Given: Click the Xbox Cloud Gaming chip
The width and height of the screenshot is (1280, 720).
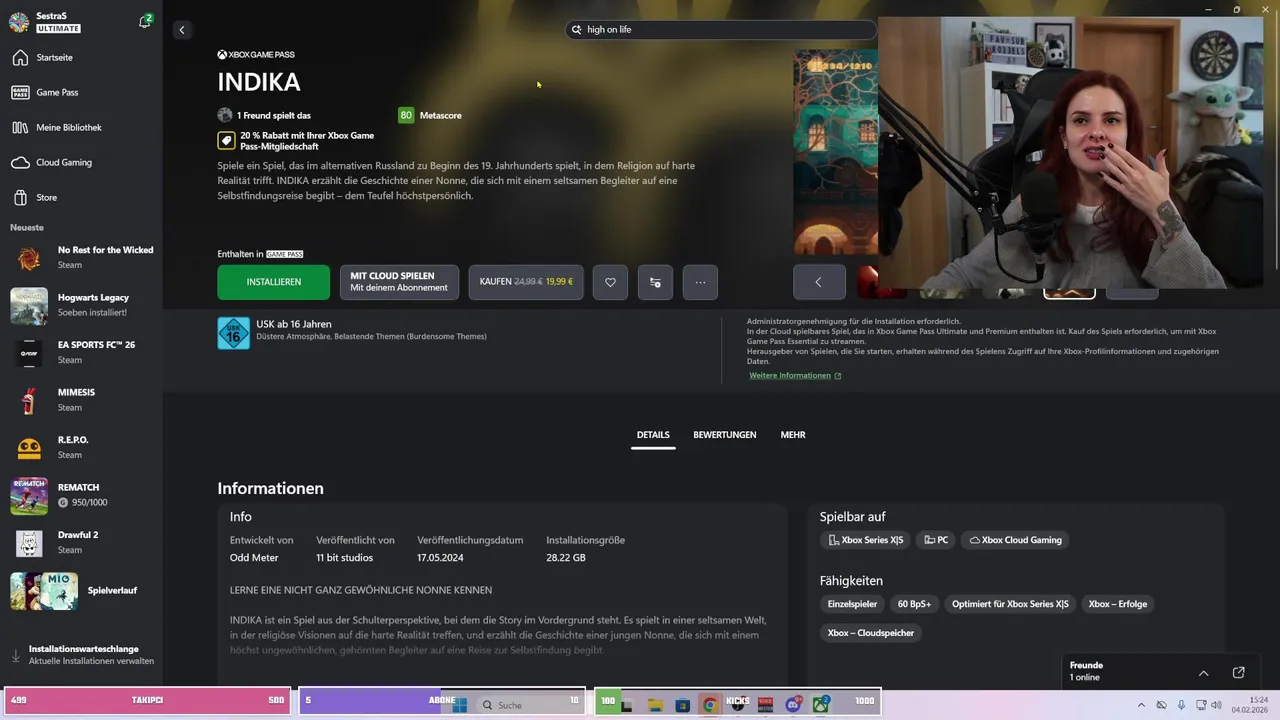Looking at the screenshot, I should point(1016,540).
